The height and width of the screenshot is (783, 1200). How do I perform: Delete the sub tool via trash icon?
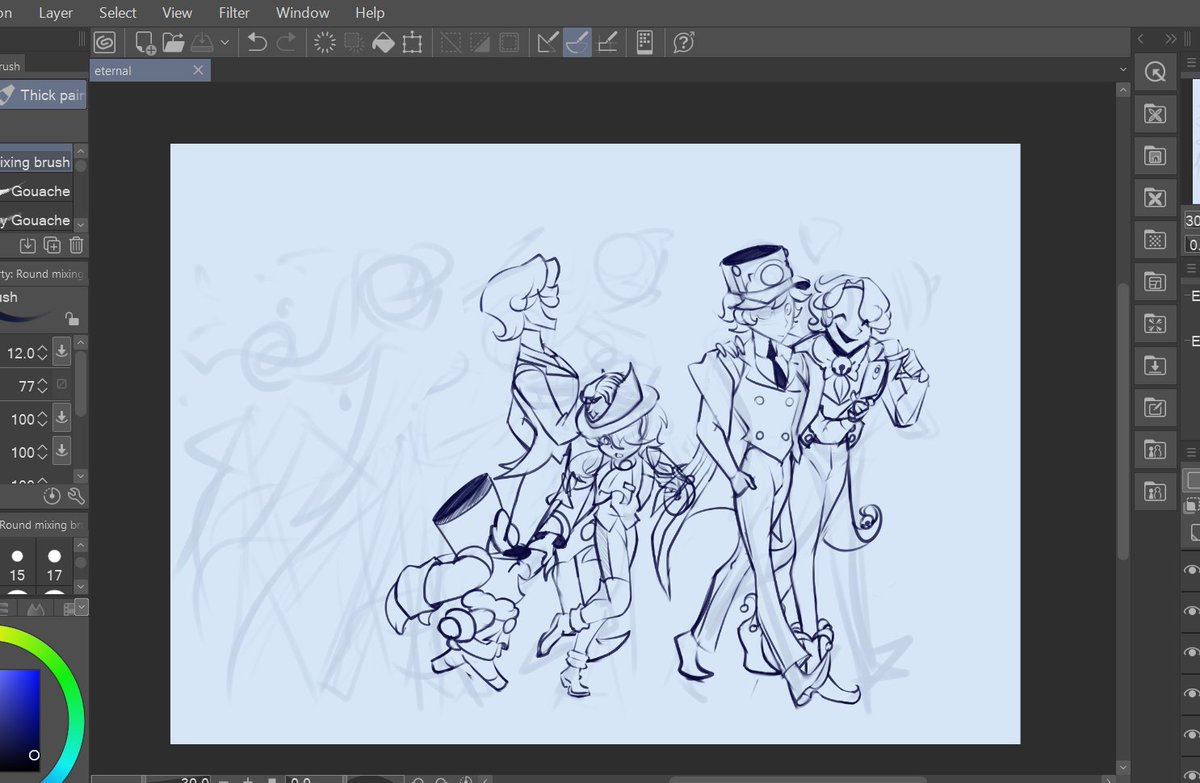76,245
